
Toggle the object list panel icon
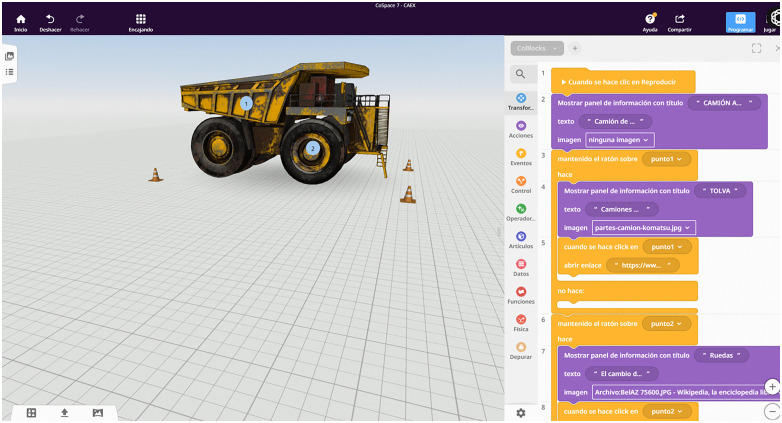coord(9,72)
